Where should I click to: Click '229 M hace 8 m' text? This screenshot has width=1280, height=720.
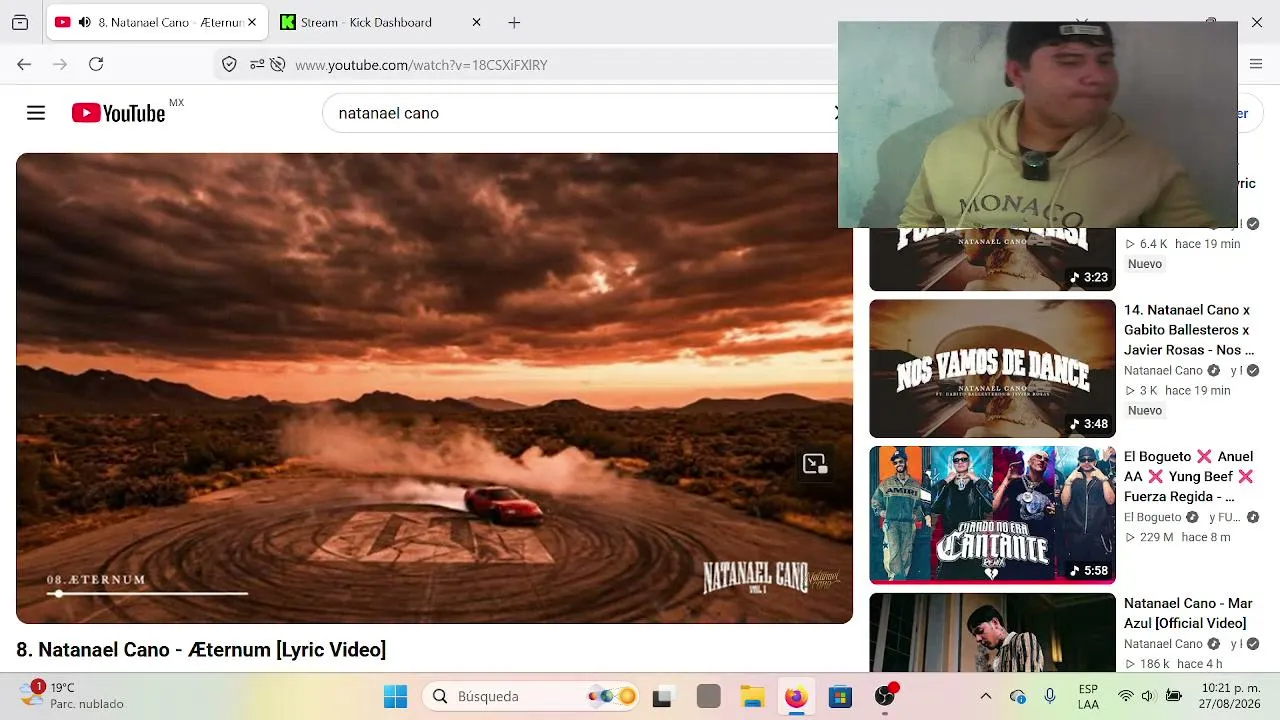pos(1178,538)
